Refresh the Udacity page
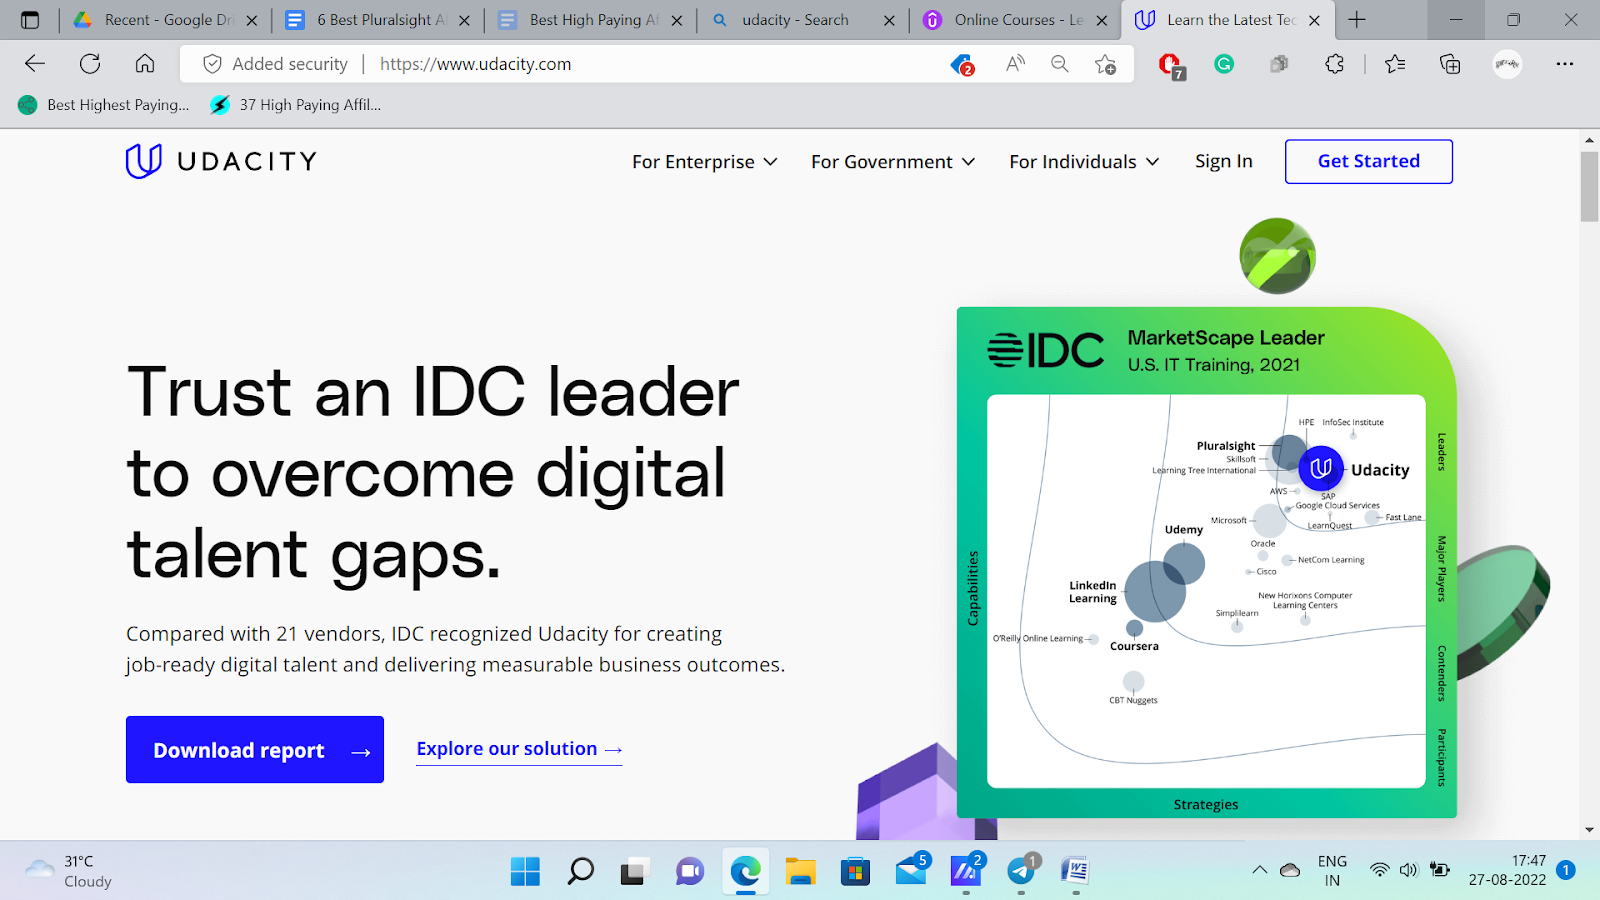The image size is (1600, 900). tap(90, 64)
